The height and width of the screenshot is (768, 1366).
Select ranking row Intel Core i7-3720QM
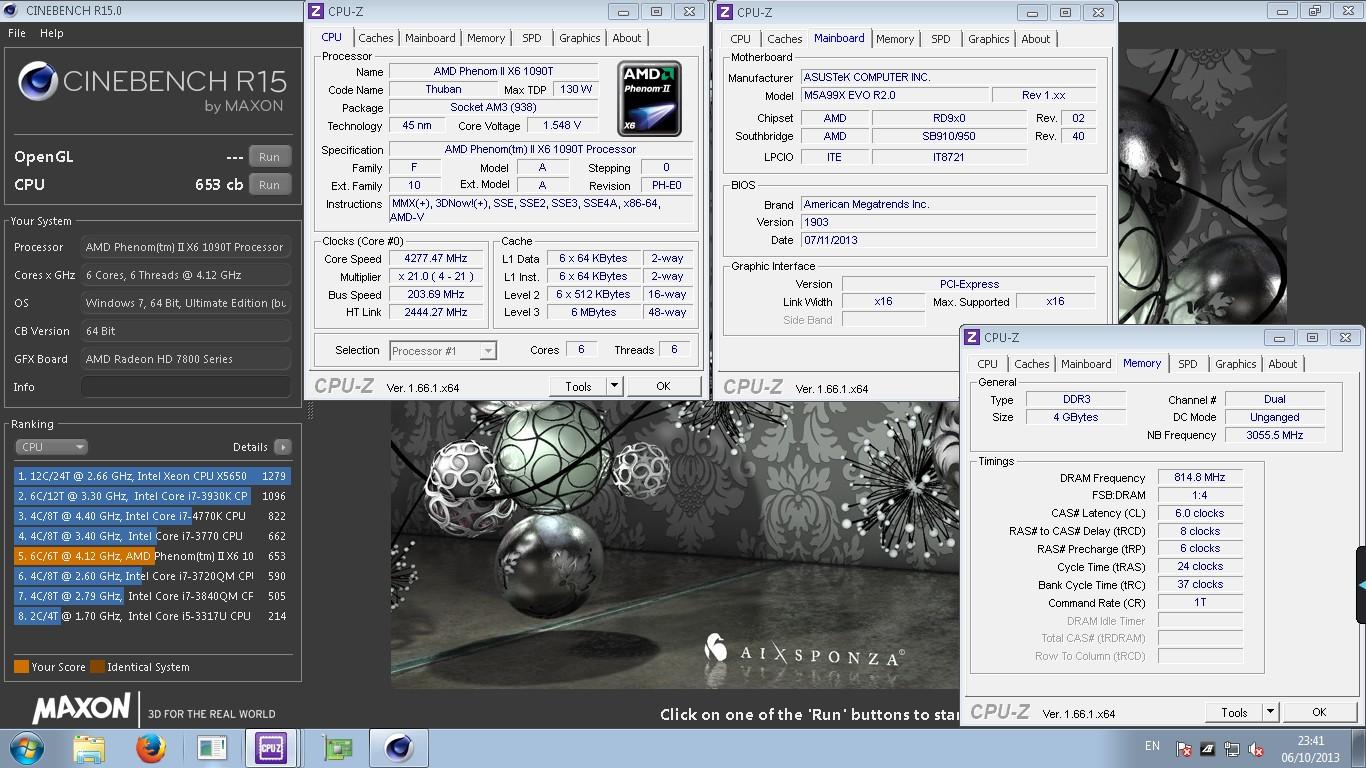coord(152,576)
